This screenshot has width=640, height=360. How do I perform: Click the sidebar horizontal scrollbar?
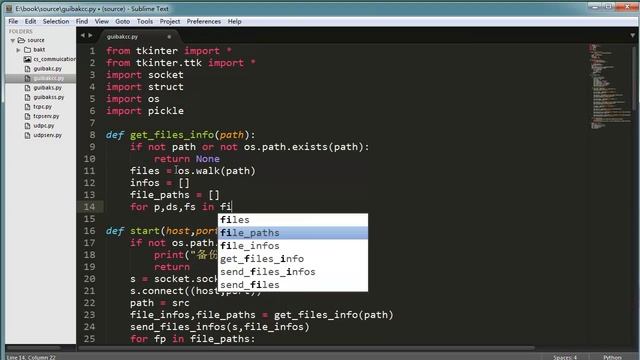click(33, 348)
